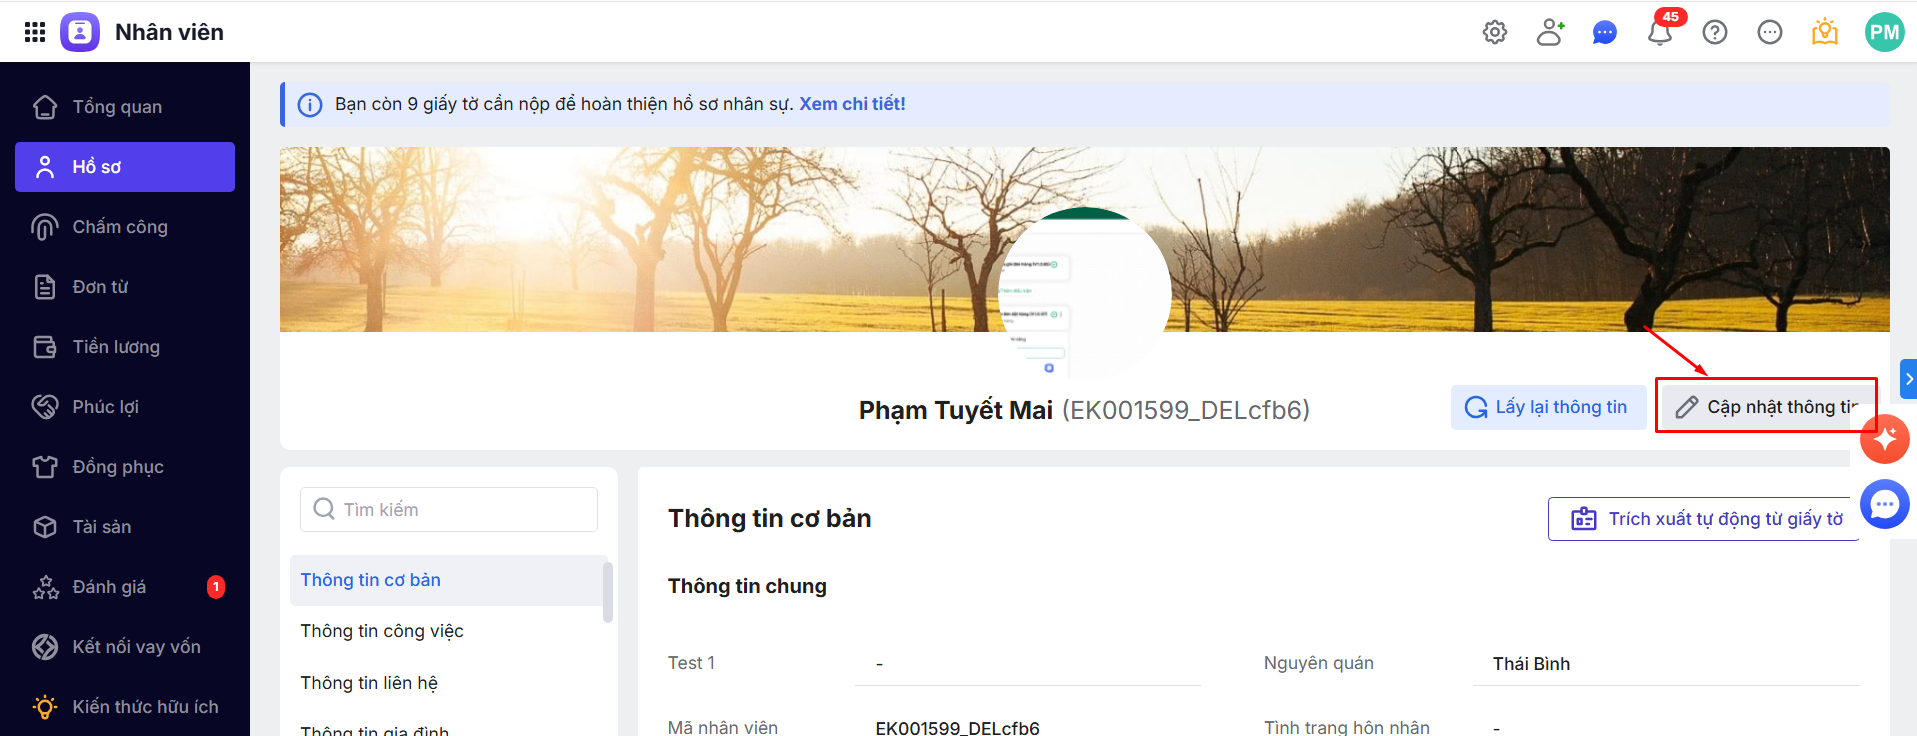This screenshot has height=736, width=1917.
Task: Open notifications bell with 45 badge
Action: point(1660,31)
